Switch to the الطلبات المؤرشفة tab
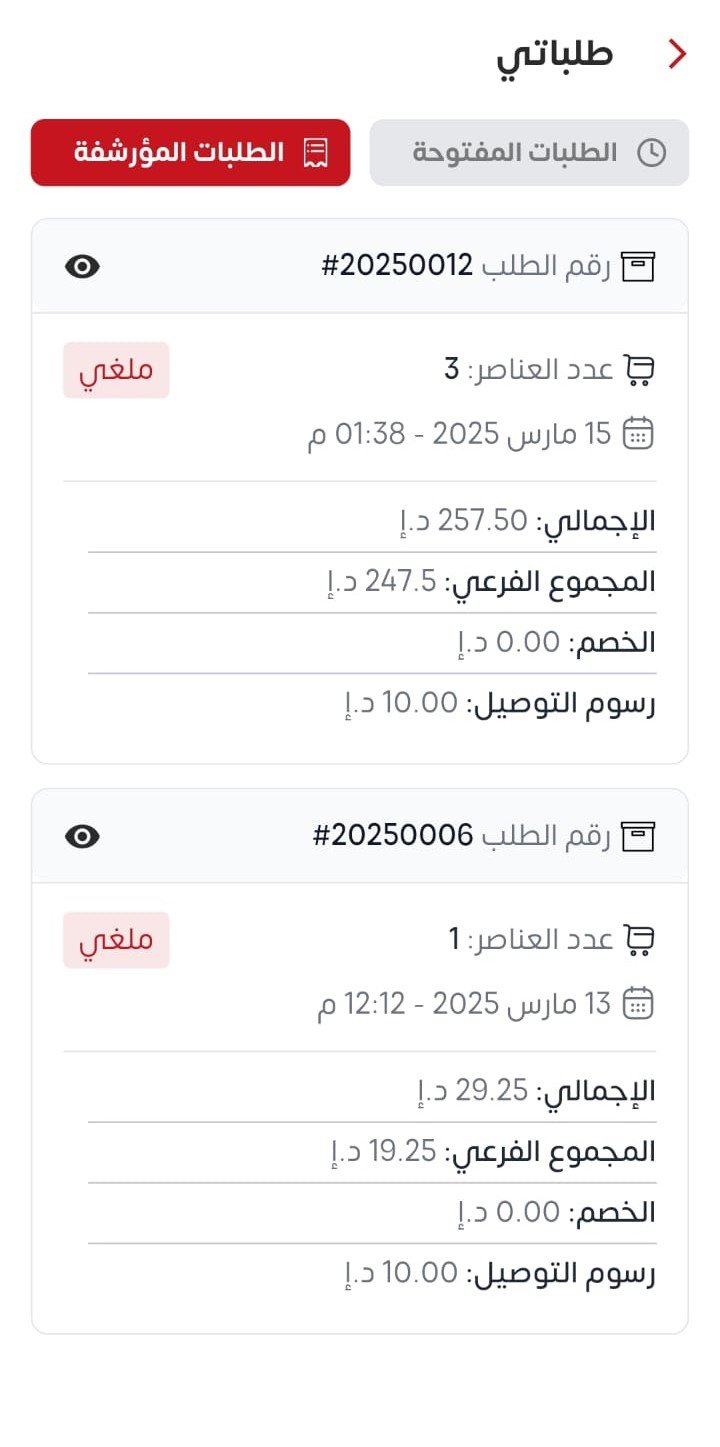Viewport: 720px width, 1447px height. pos(190,153)
